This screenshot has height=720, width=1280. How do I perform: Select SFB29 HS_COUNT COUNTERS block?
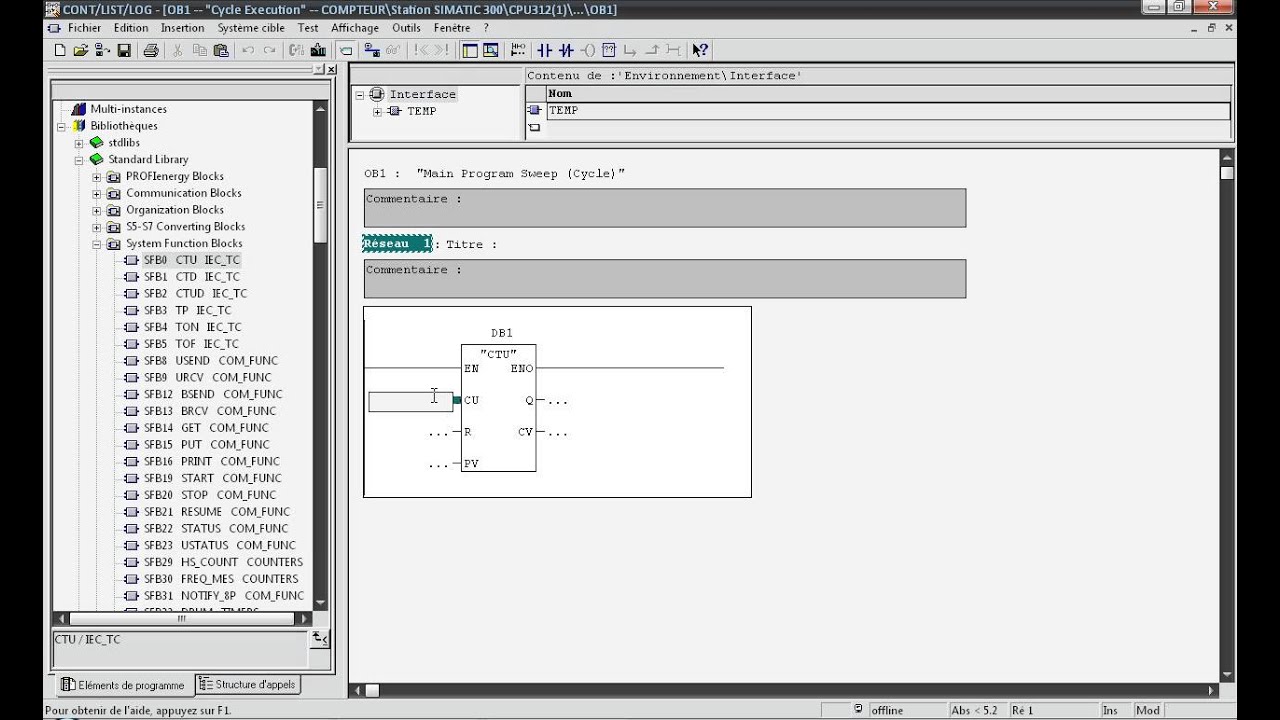point(223,562)
